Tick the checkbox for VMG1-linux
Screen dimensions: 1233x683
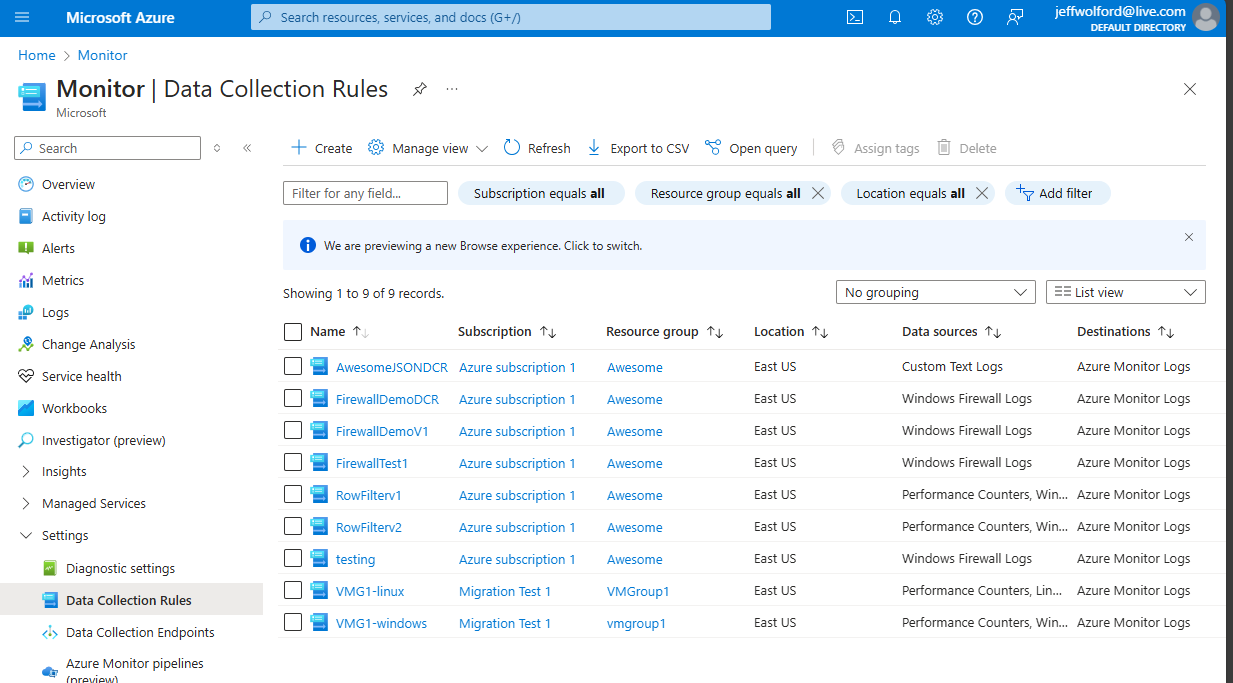tap(293, 591)
